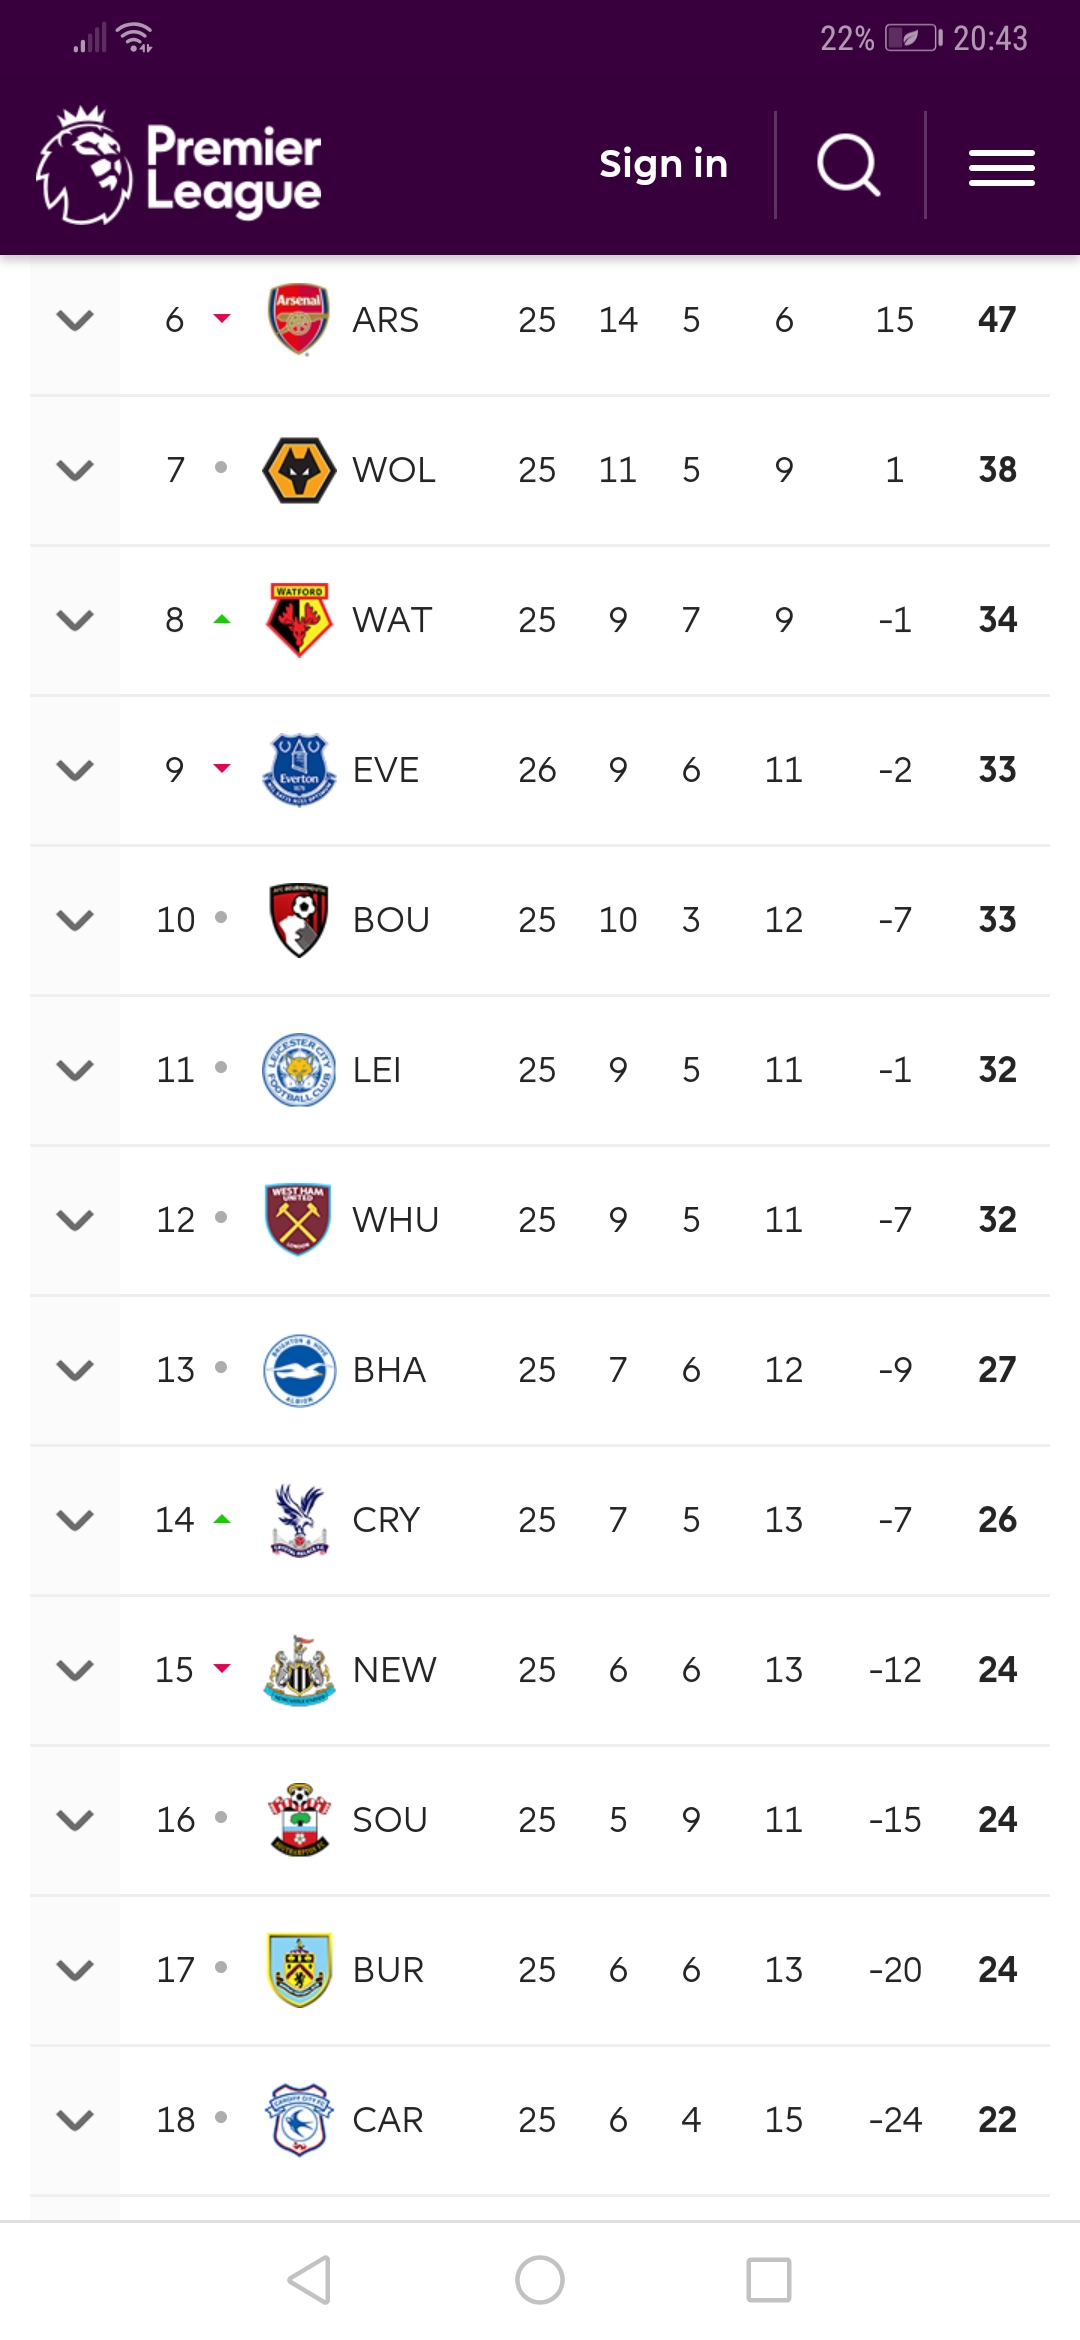Click the Sign in link
The width and height of the screenshot is (1080, 2340).
coord(663,164)
